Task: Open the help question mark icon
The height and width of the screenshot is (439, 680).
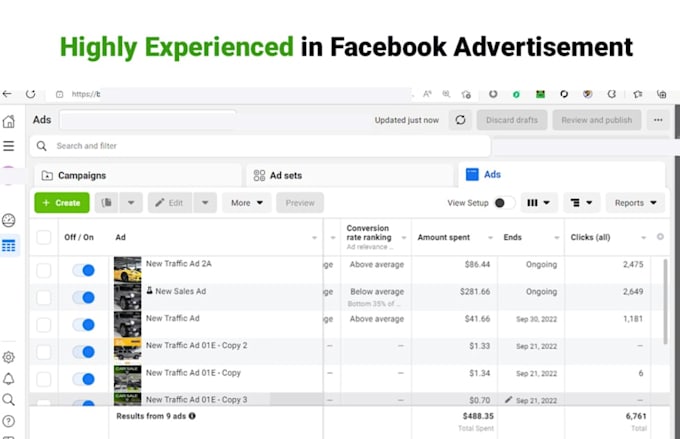Action: click(9, 421)
